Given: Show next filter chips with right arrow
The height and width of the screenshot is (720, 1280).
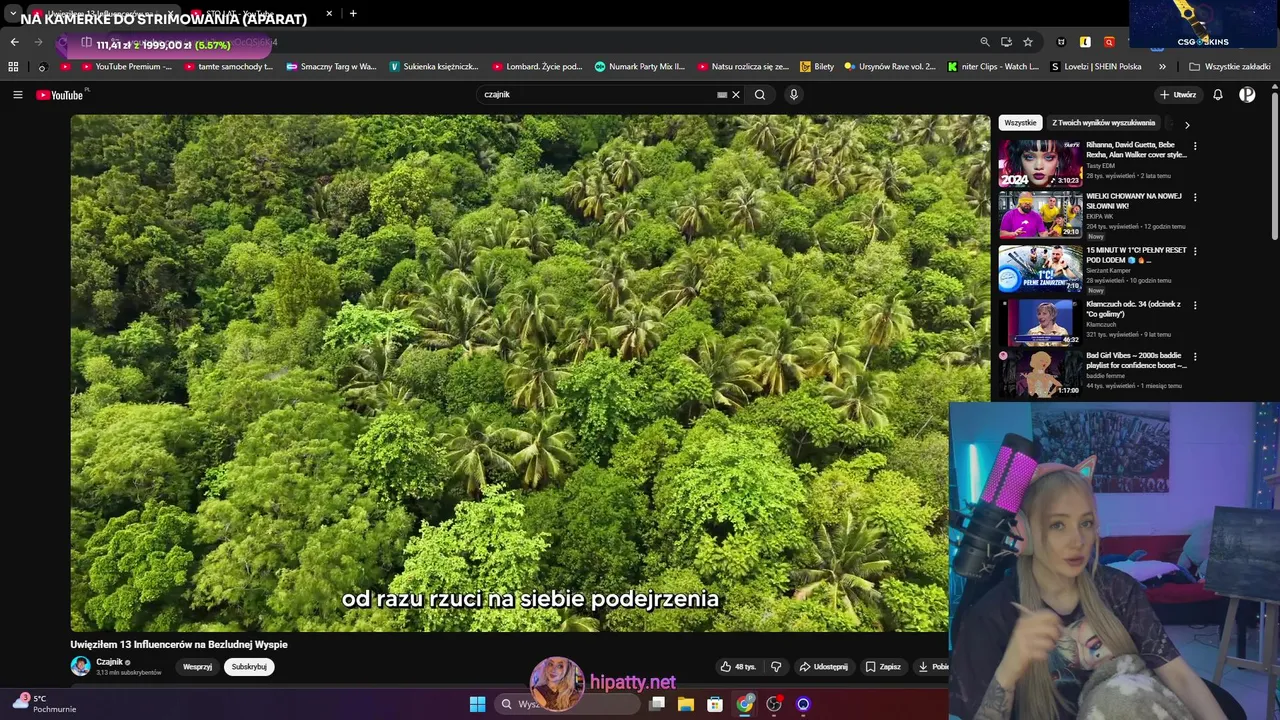Looking at the screenshot, I should pos(1187,125).
